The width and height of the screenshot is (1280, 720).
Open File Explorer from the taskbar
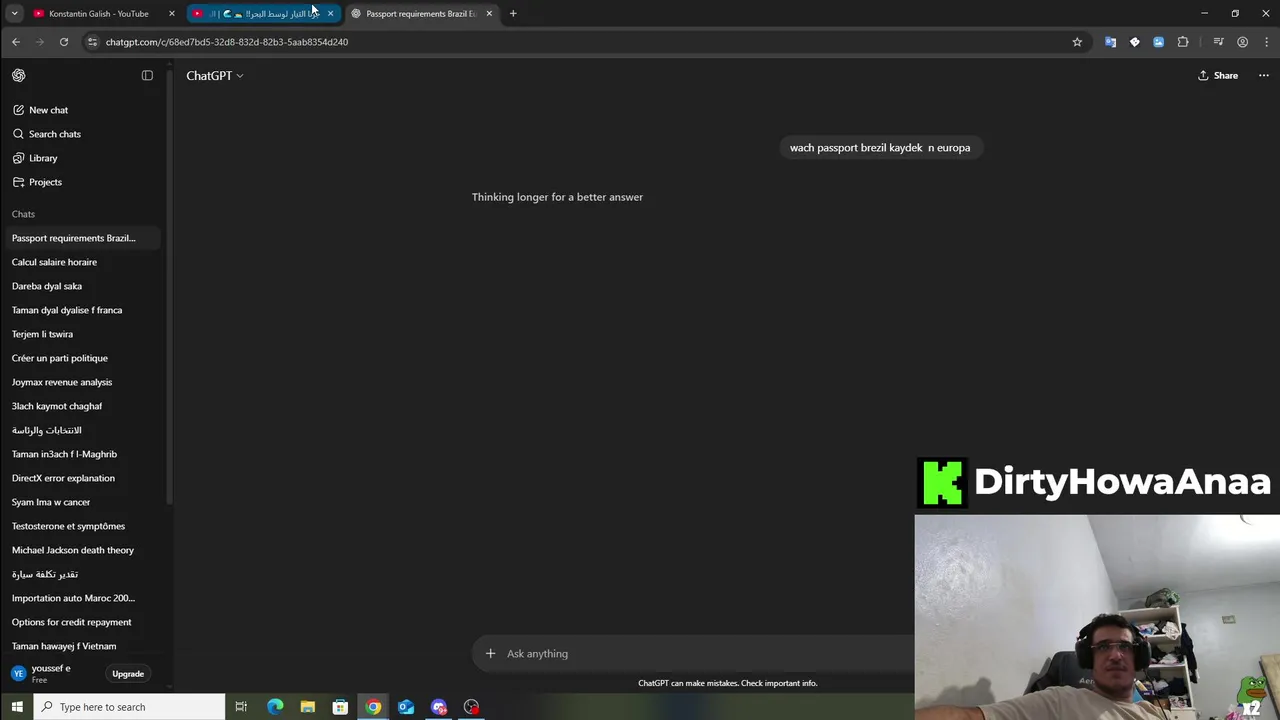tap(308, 707)
